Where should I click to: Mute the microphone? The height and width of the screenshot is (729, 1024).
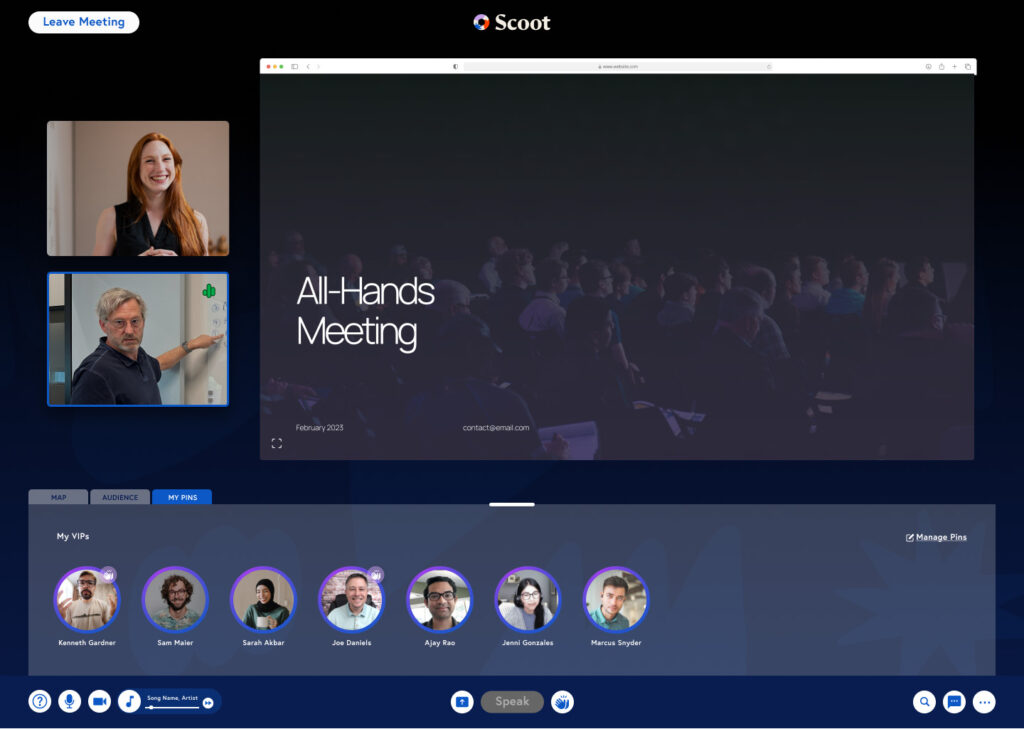69,702
